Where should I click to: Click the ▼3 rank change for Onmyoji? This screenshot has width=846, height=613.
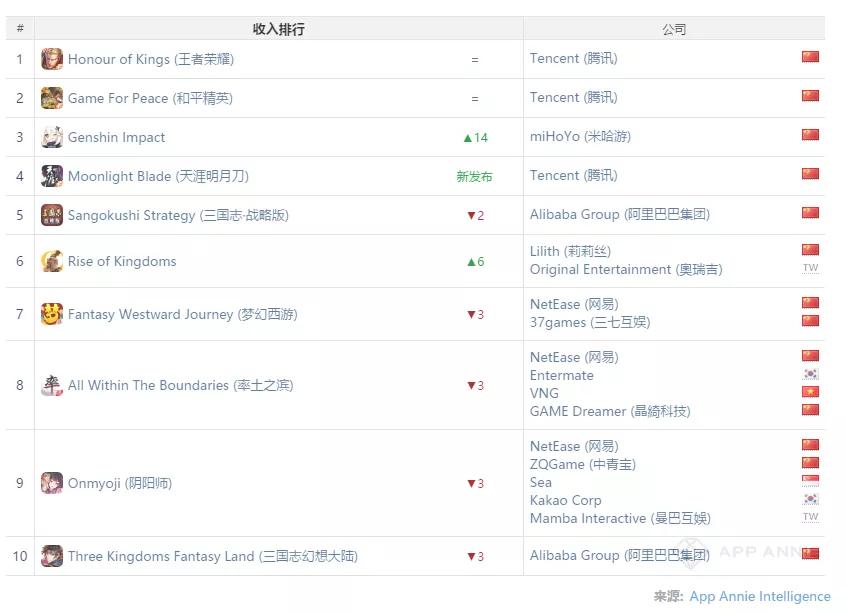(x=475, y=483)
